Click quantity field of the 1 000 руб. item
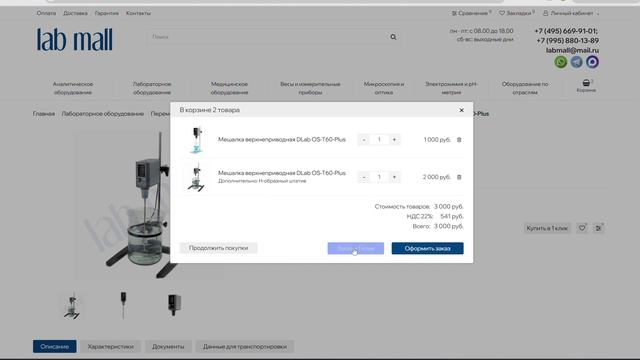 (x=379, y=140)
